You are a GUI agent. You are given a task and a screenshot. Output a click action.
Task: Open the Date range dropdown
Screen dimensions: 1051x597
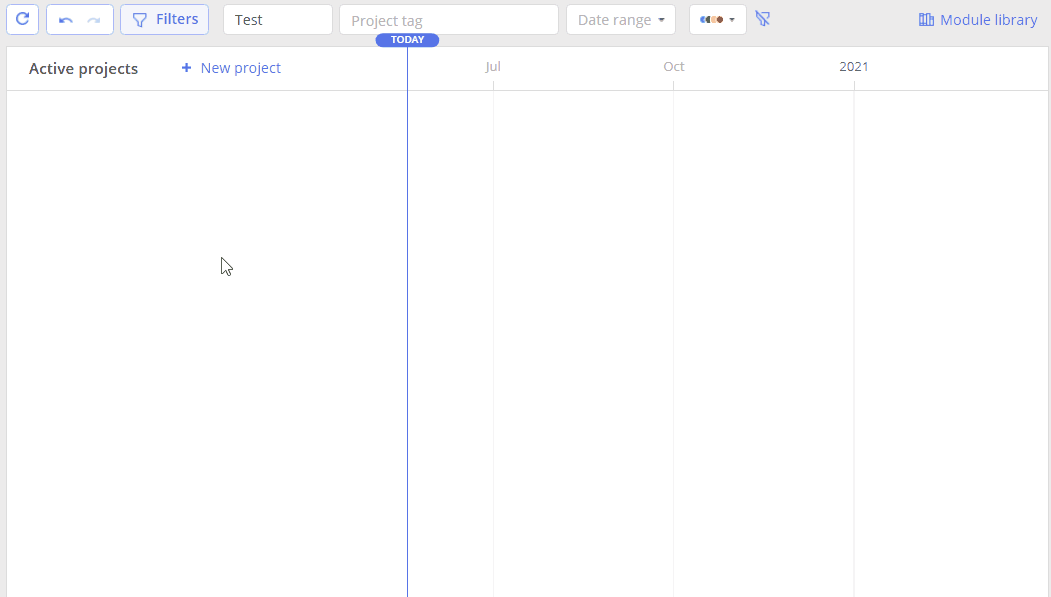[x=621, y=19]
